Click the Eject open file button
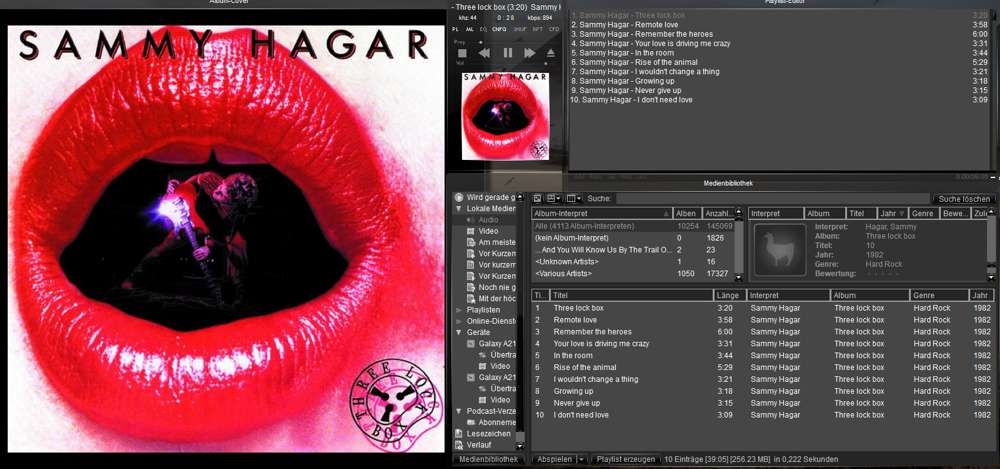The width and height of the screenshot is (1000, 469). [x=551, y=53]
